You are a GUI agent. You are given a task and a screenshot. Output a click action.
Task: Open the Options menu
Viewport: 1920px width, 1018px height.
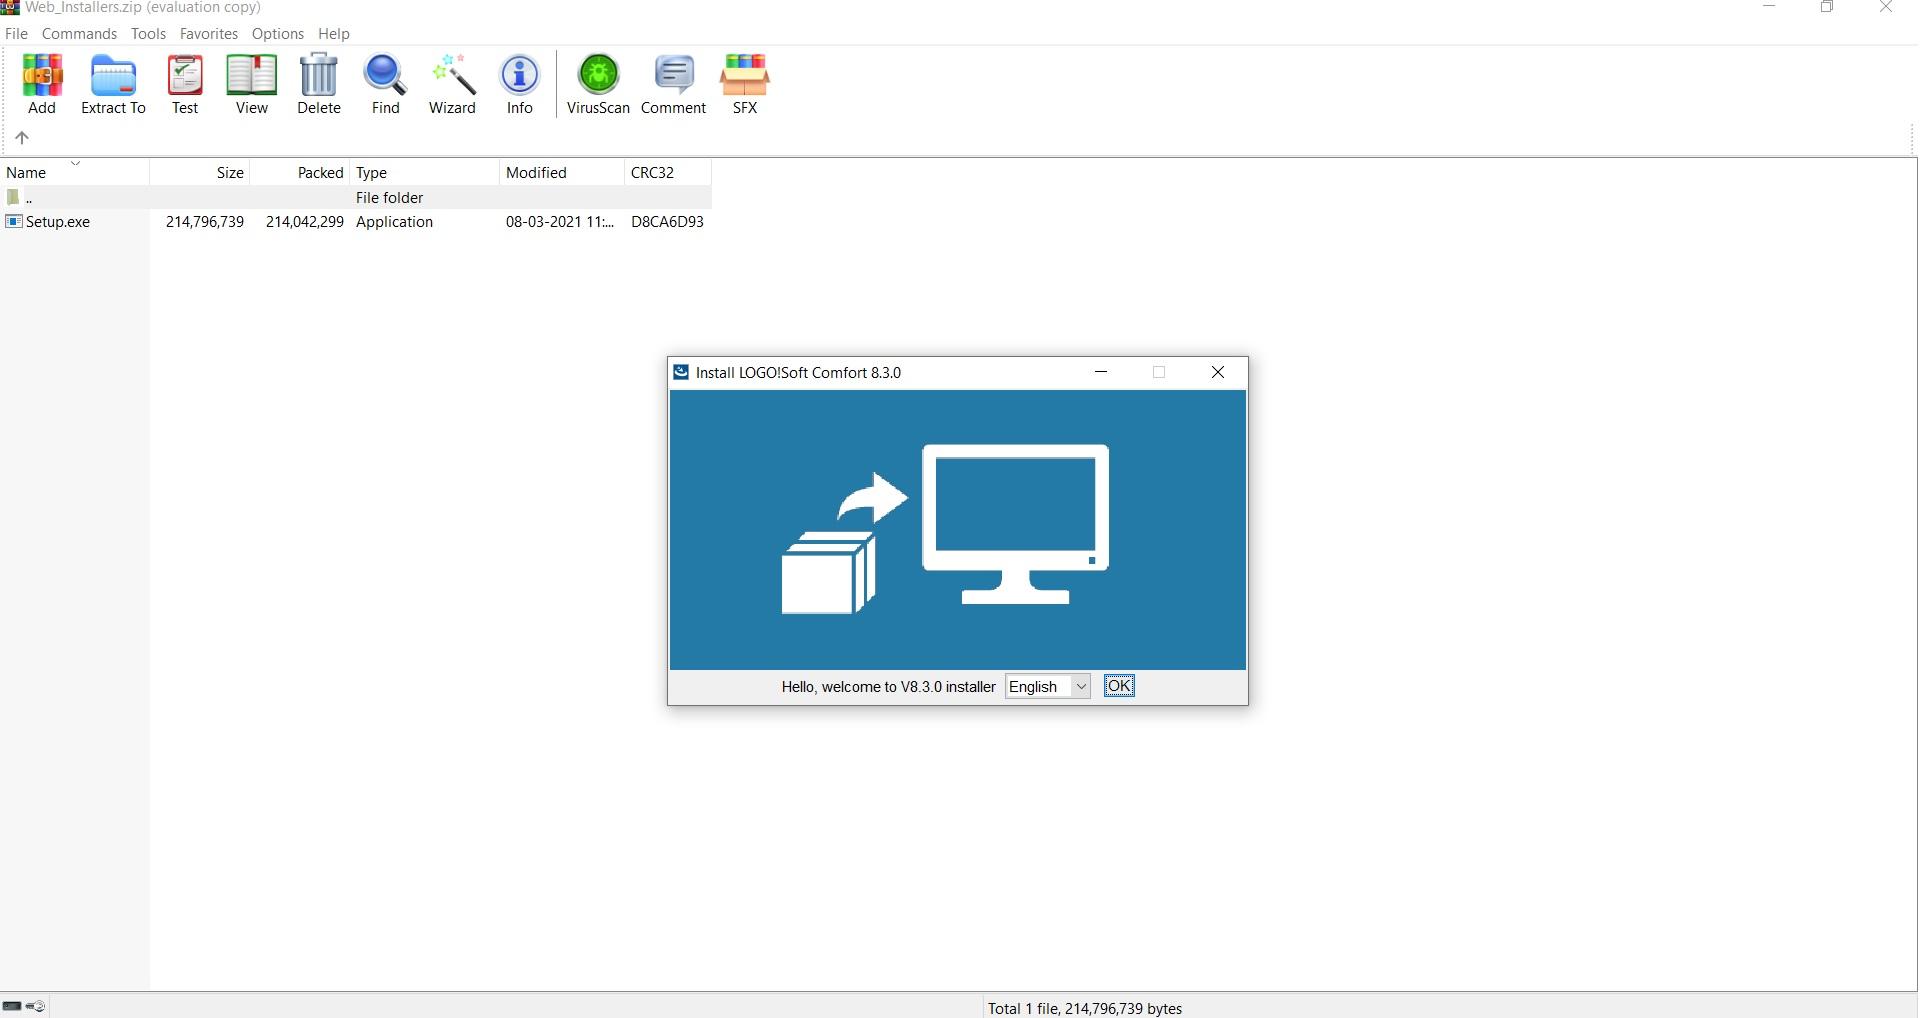tap(278, 33)
